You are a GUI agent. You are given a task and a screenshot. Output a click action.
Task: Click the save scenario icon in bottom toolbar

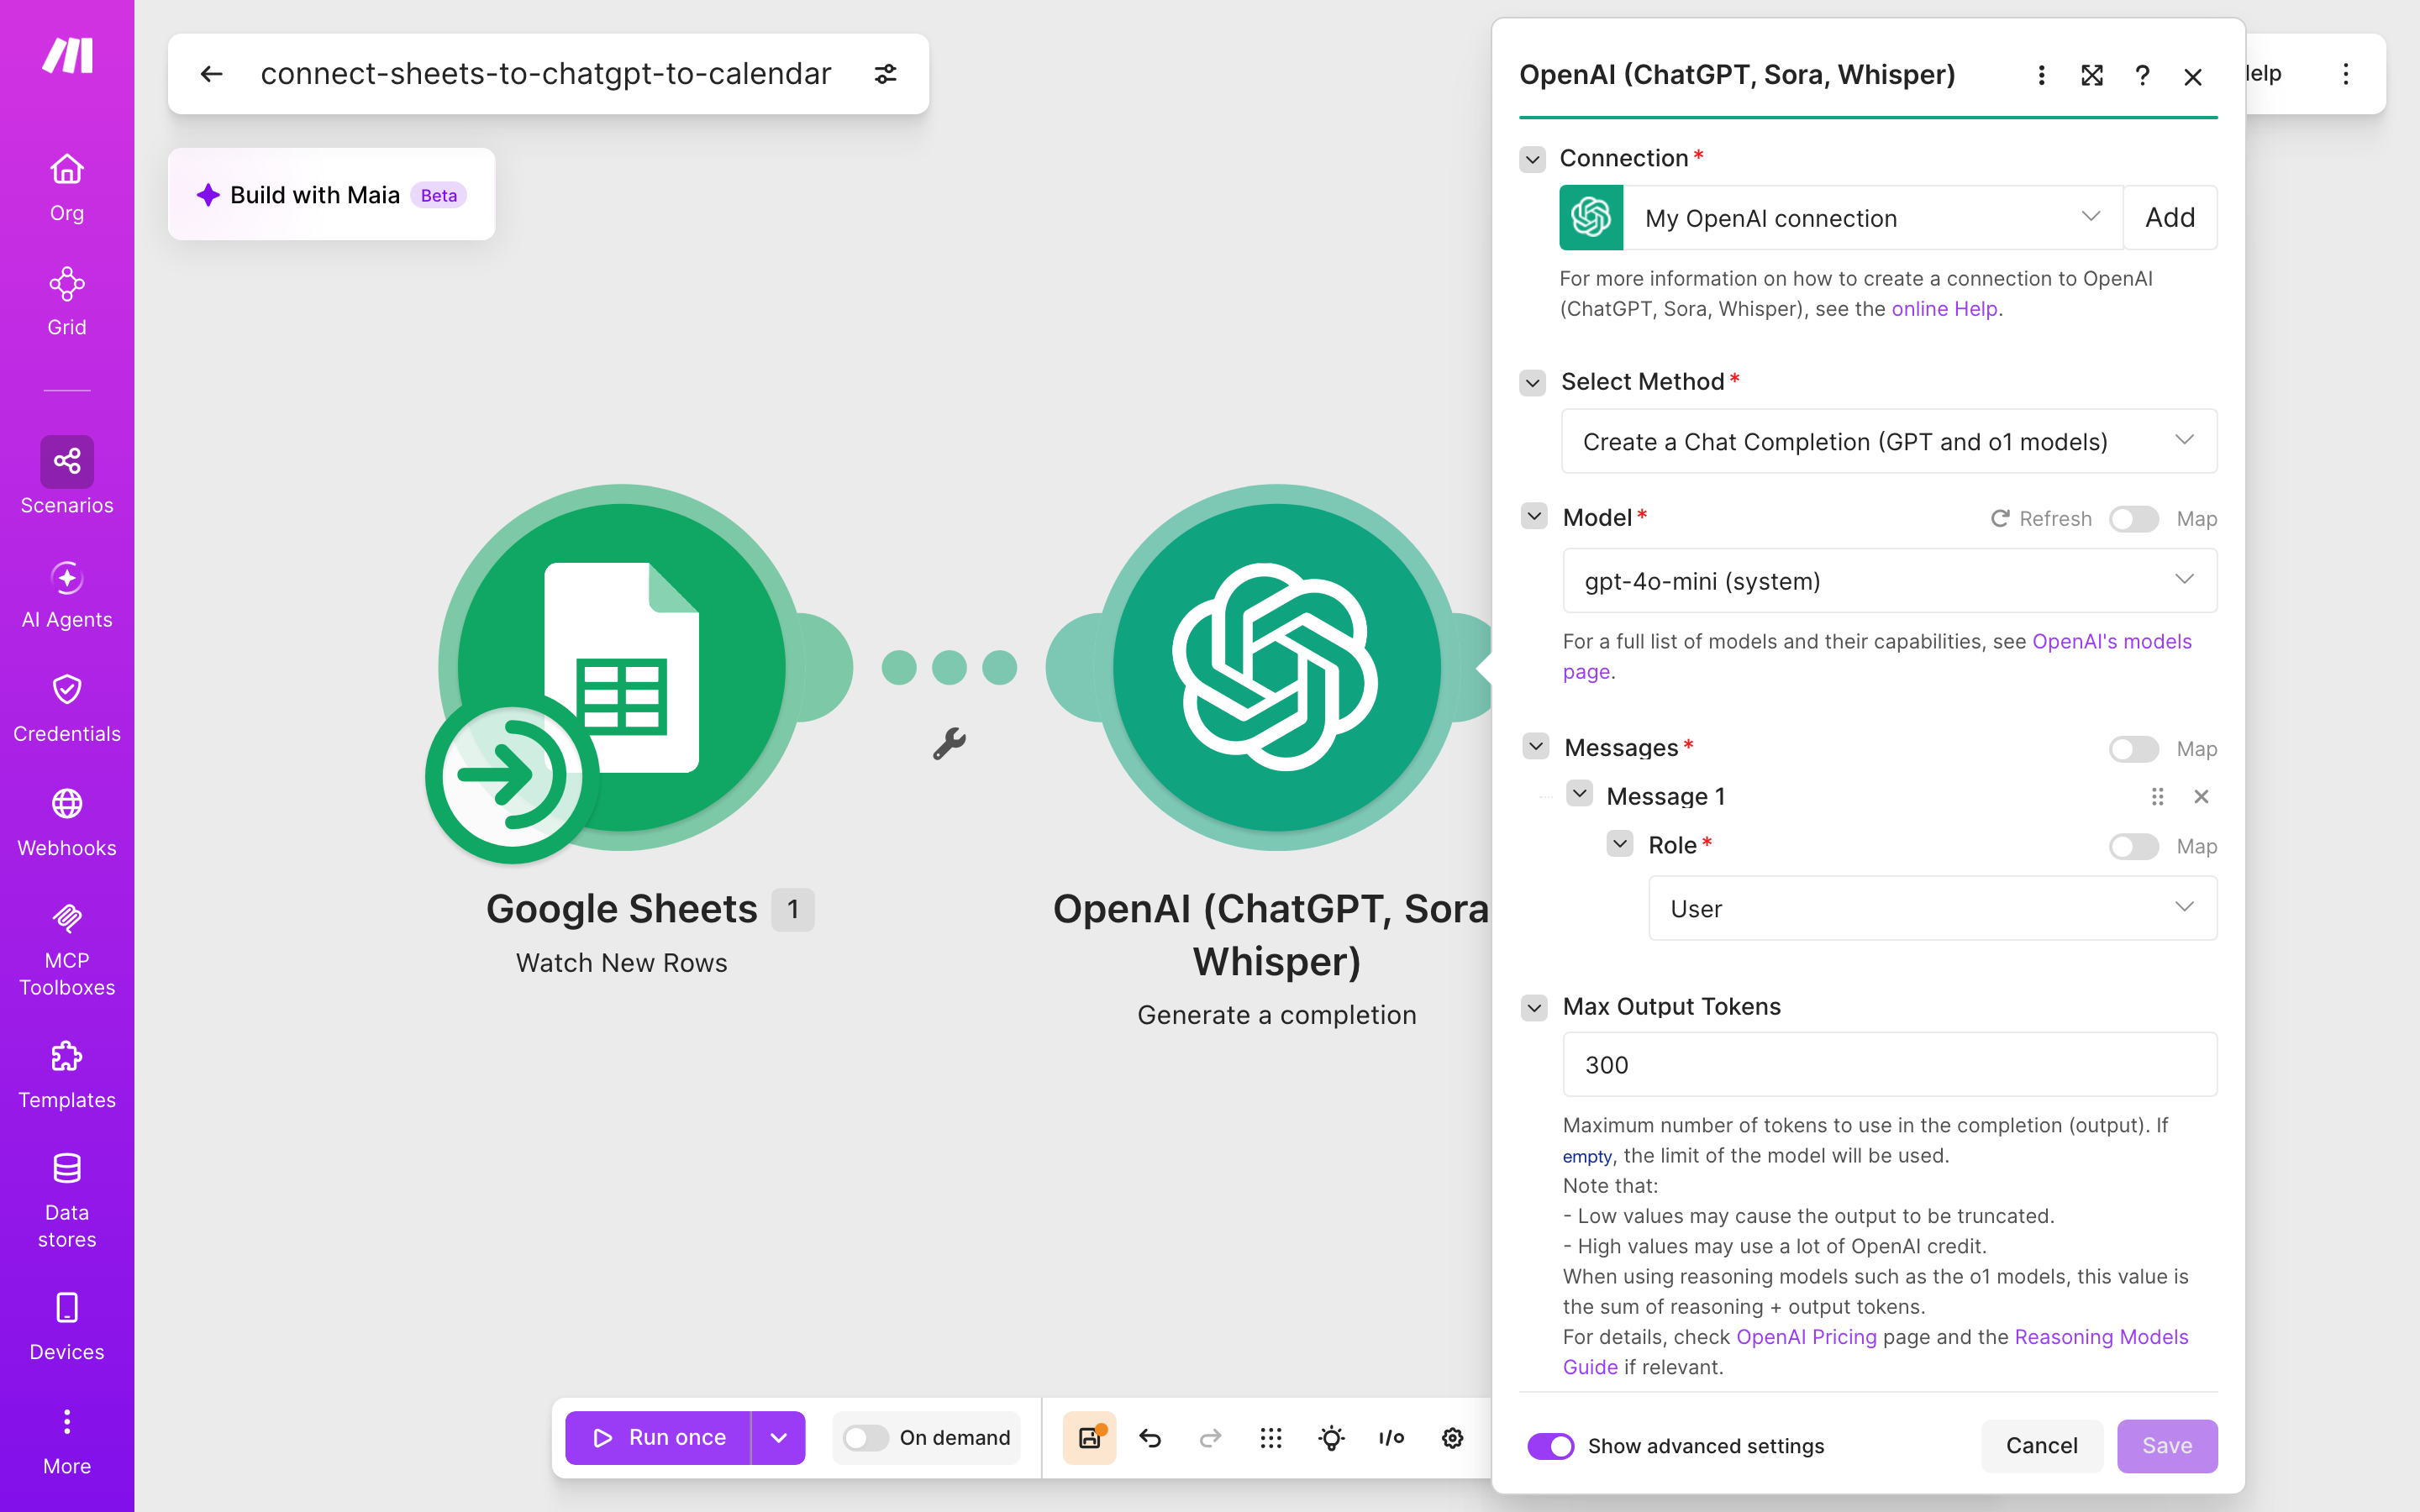[x=1090, y=1438]
